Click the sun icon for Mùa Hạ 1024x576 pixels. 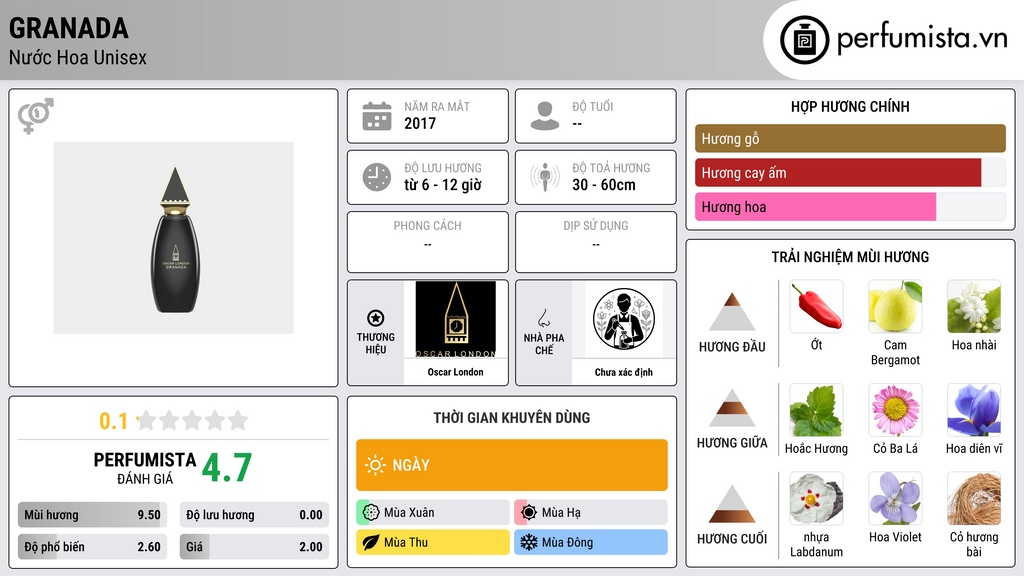click(529, 513)
